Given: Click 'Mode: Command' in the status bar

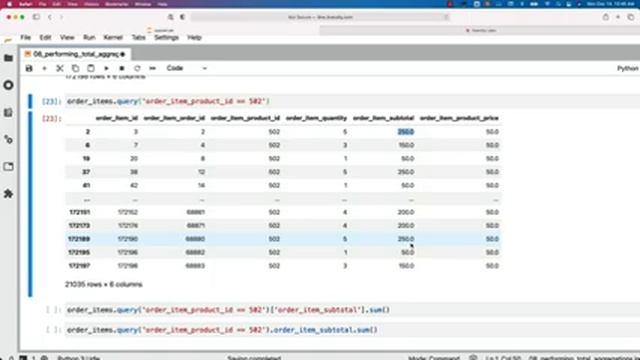Looking at the screenshot, I should click(x=434, y=358).
